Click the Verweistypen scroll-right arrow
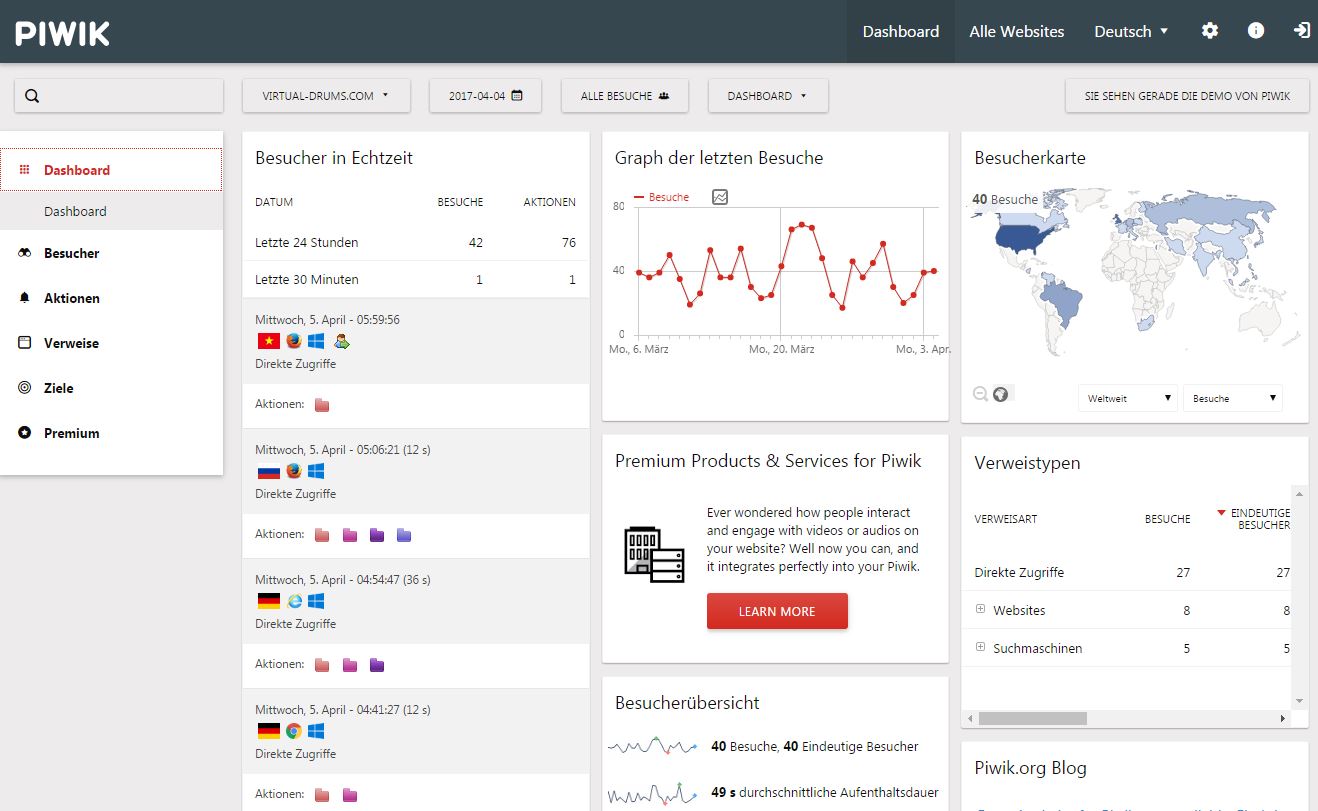The height and width of the screenshot is (811, 1318). tap(1283, 718)
